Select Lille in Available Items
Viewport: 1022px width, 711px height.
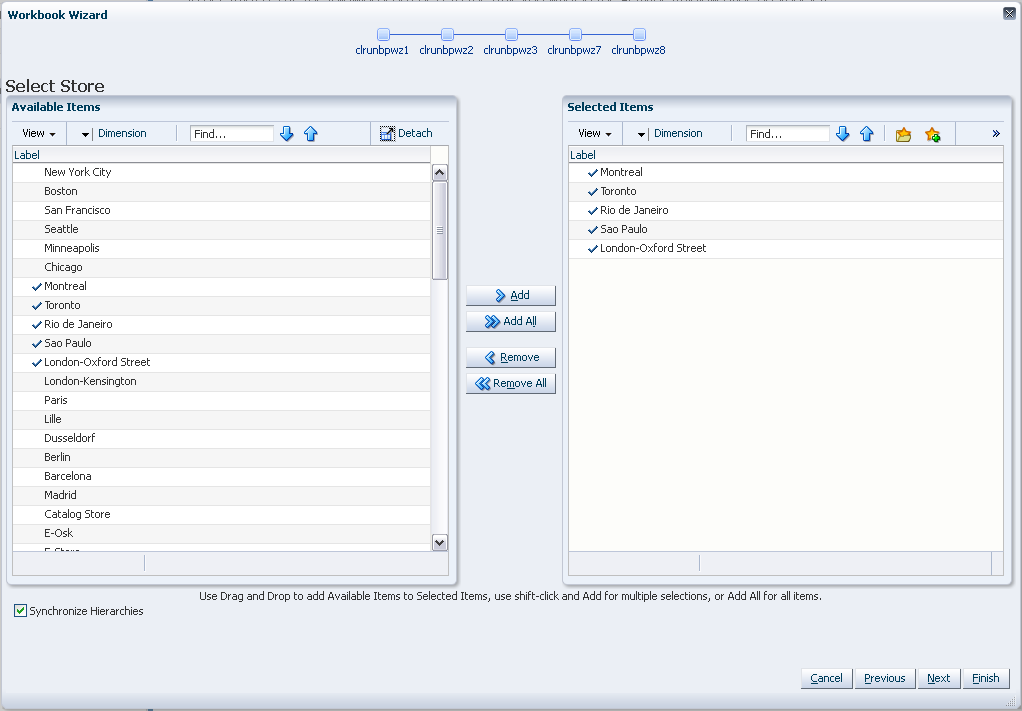[x=222, y=419]
